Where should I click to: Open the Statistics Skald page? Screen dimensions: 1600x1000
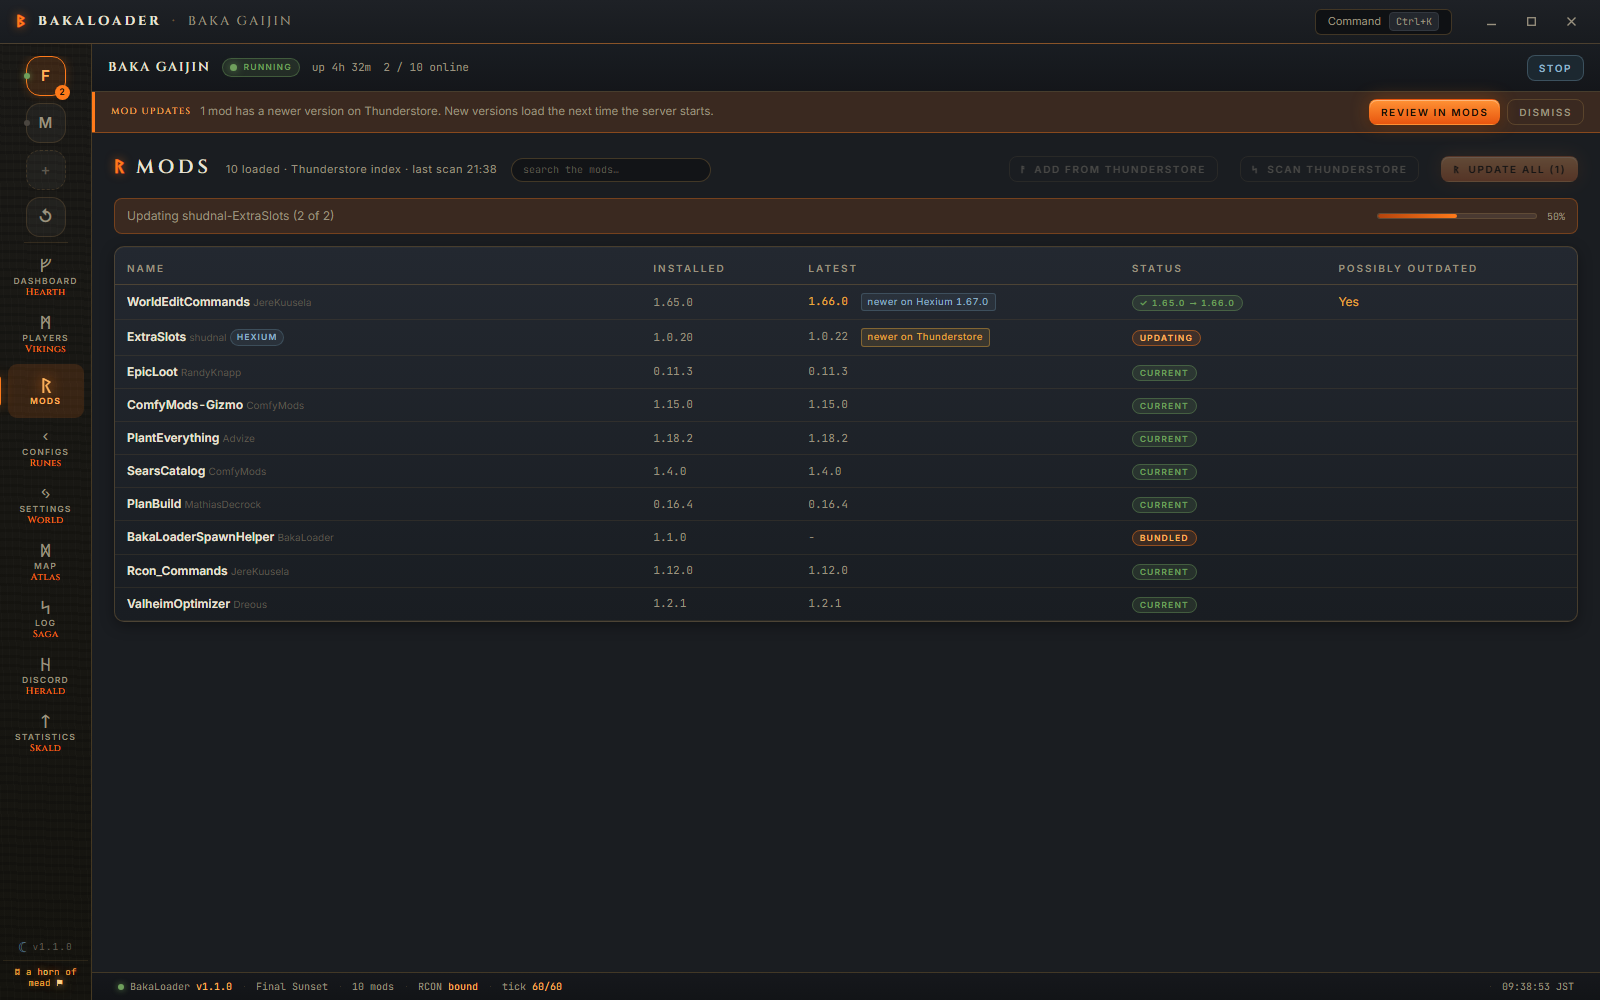click(45, 734)
